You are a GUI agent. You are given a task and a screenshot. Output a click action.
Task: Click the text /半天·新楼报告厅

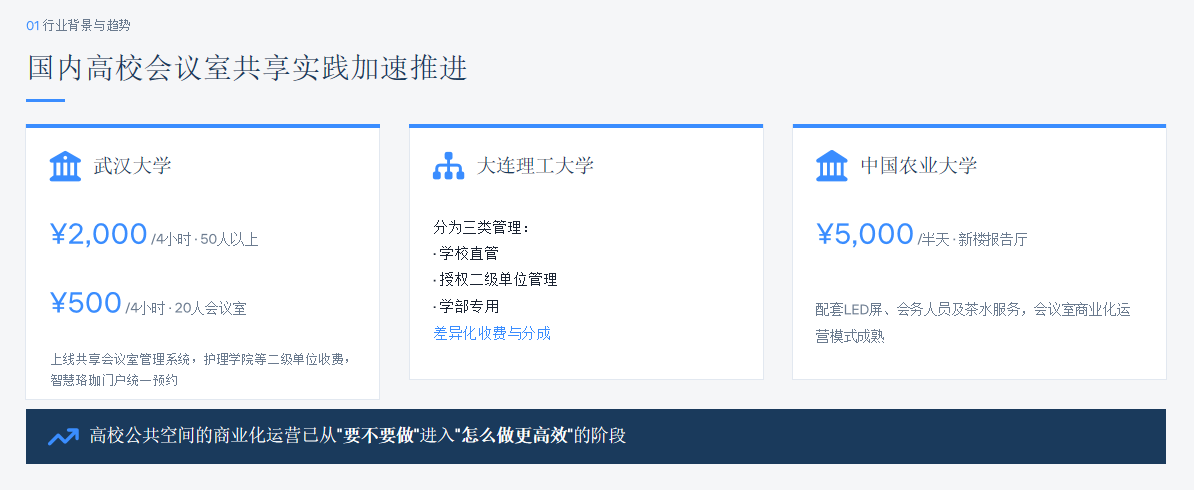point(972,239)
